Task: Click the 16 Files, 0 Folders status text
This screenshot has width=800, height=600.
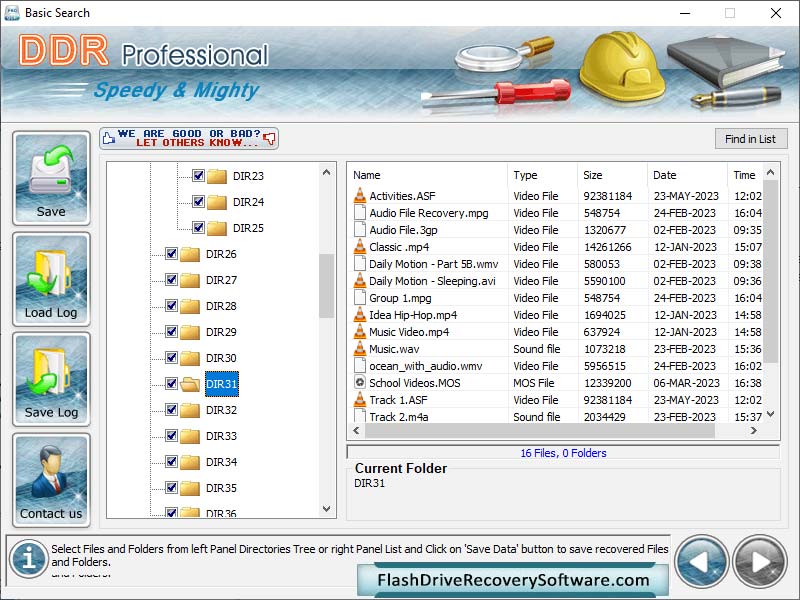Action: [x=563, y=453]
